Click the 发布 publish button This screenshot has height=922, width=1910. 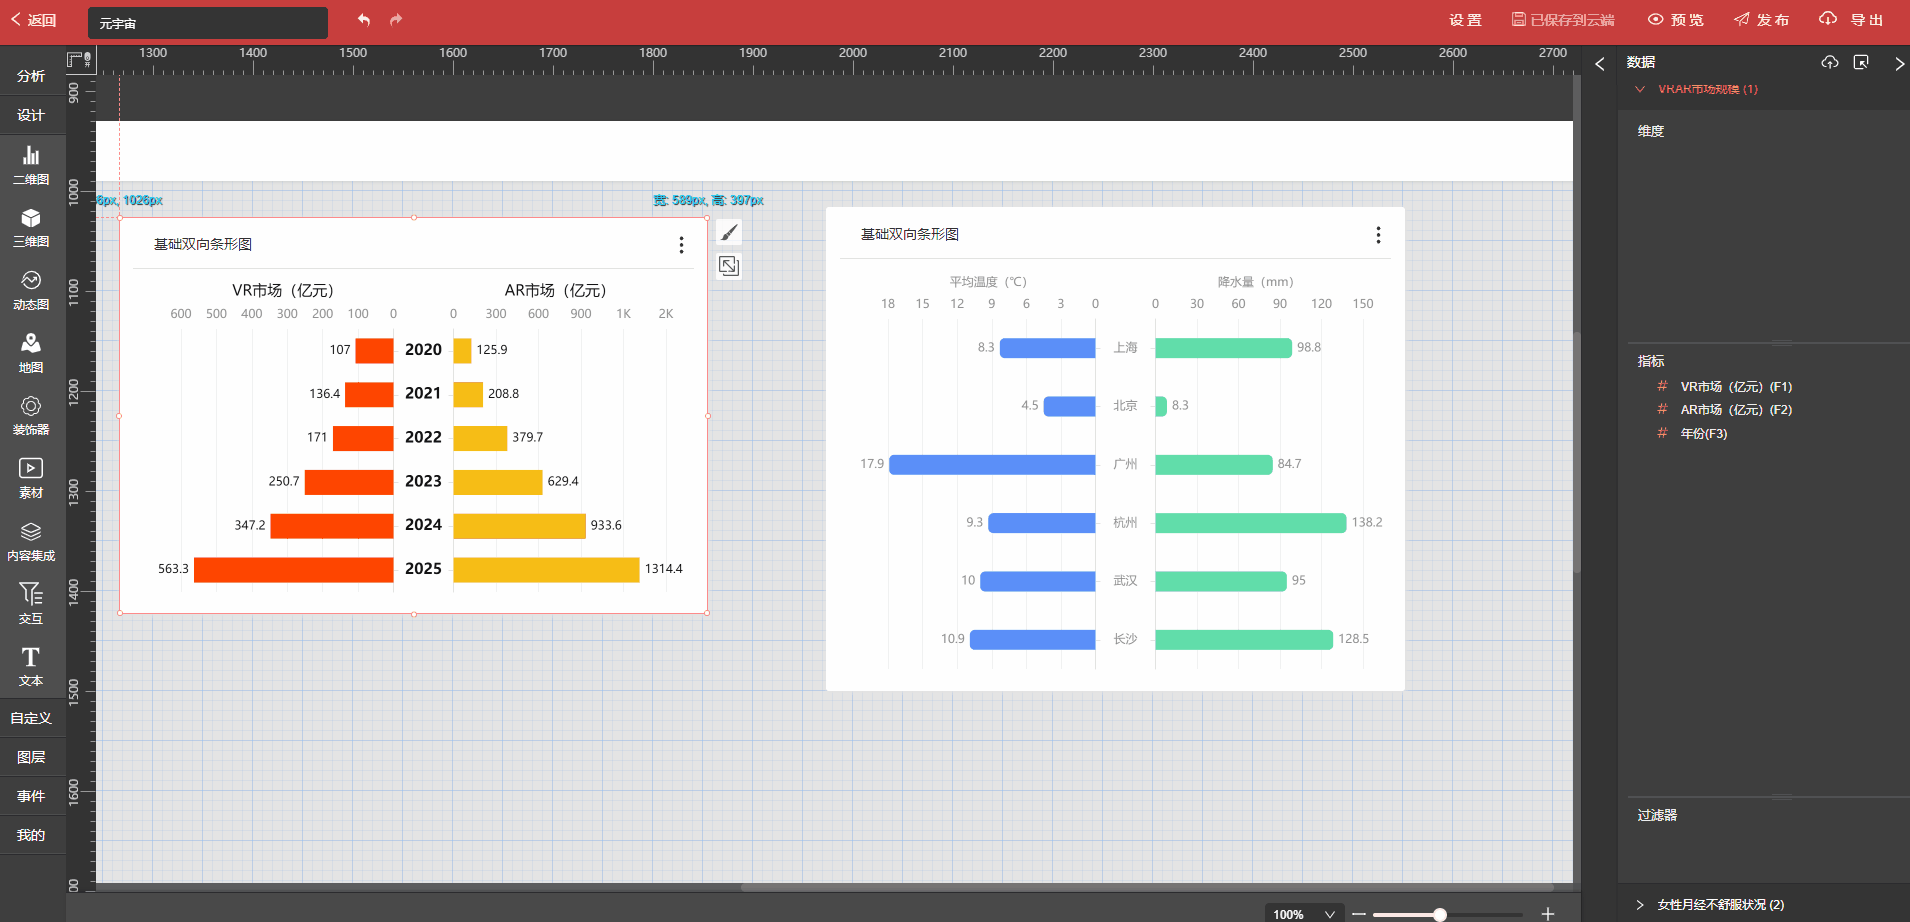[x=1762, y=20]
